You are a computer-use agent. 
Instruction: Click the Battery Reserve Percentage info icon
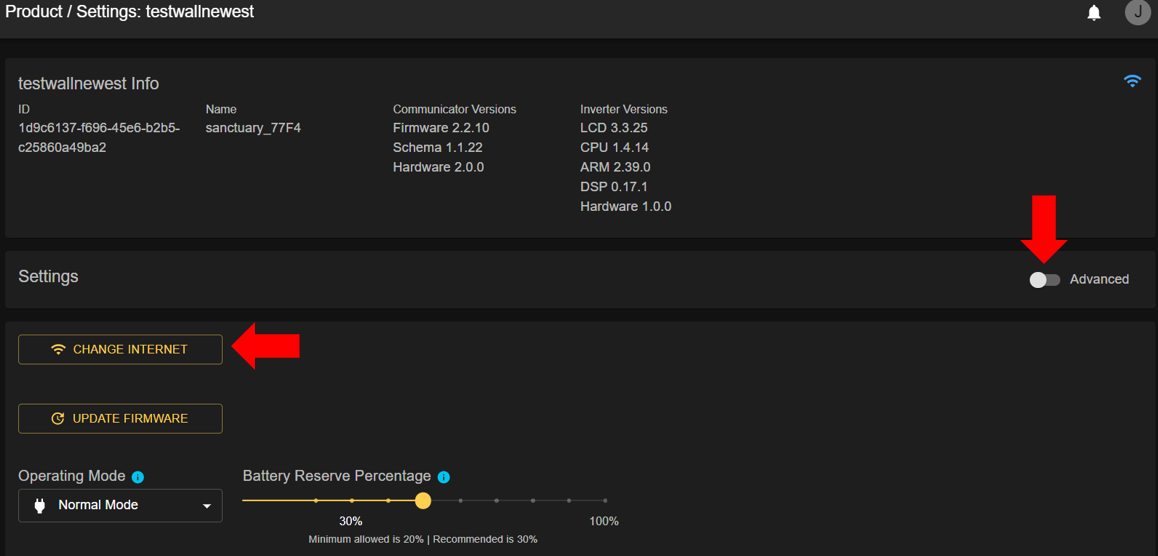pyautogui.click(x=444, y=477)
